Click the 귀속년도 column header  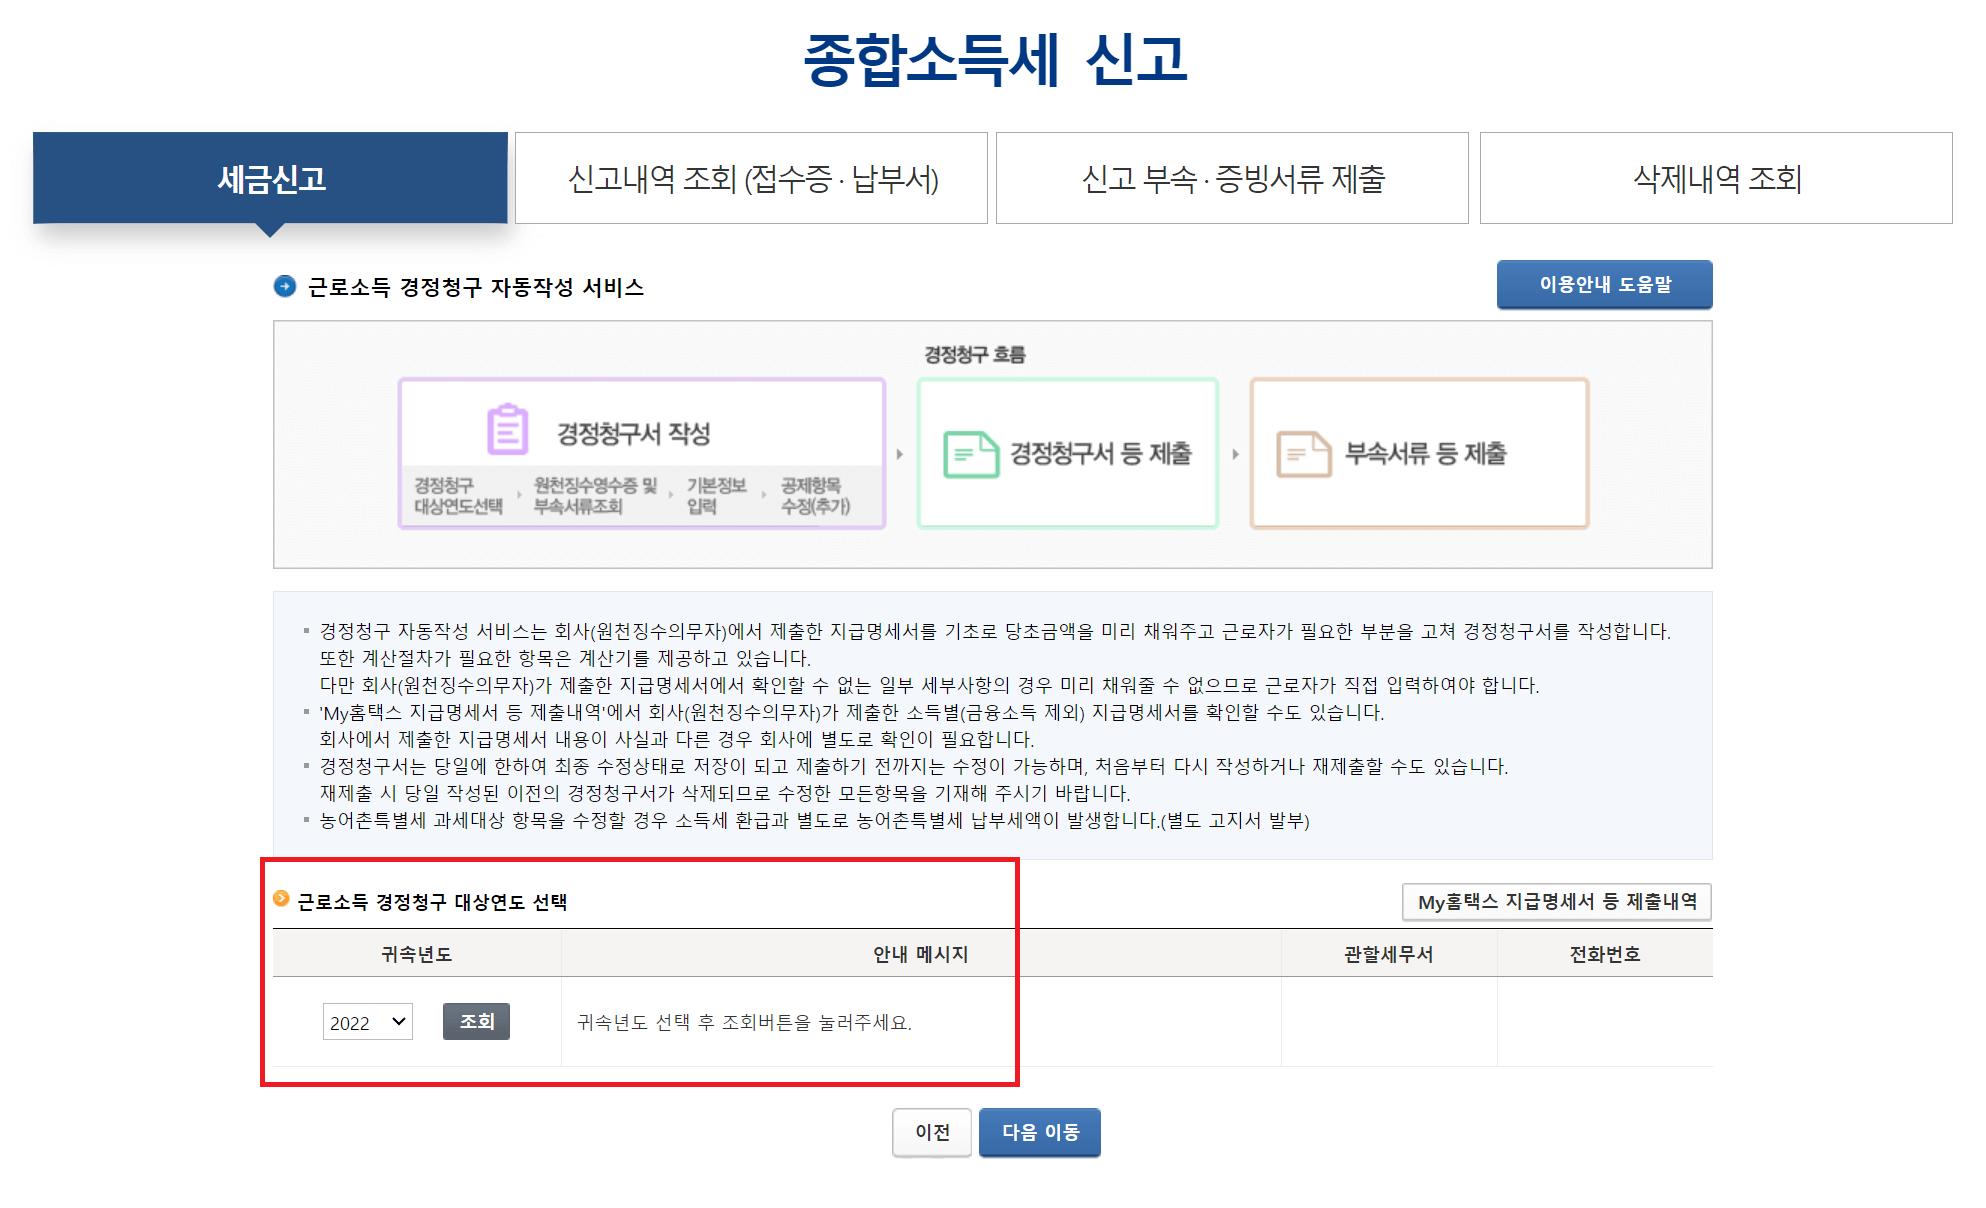tap(416, 954)
